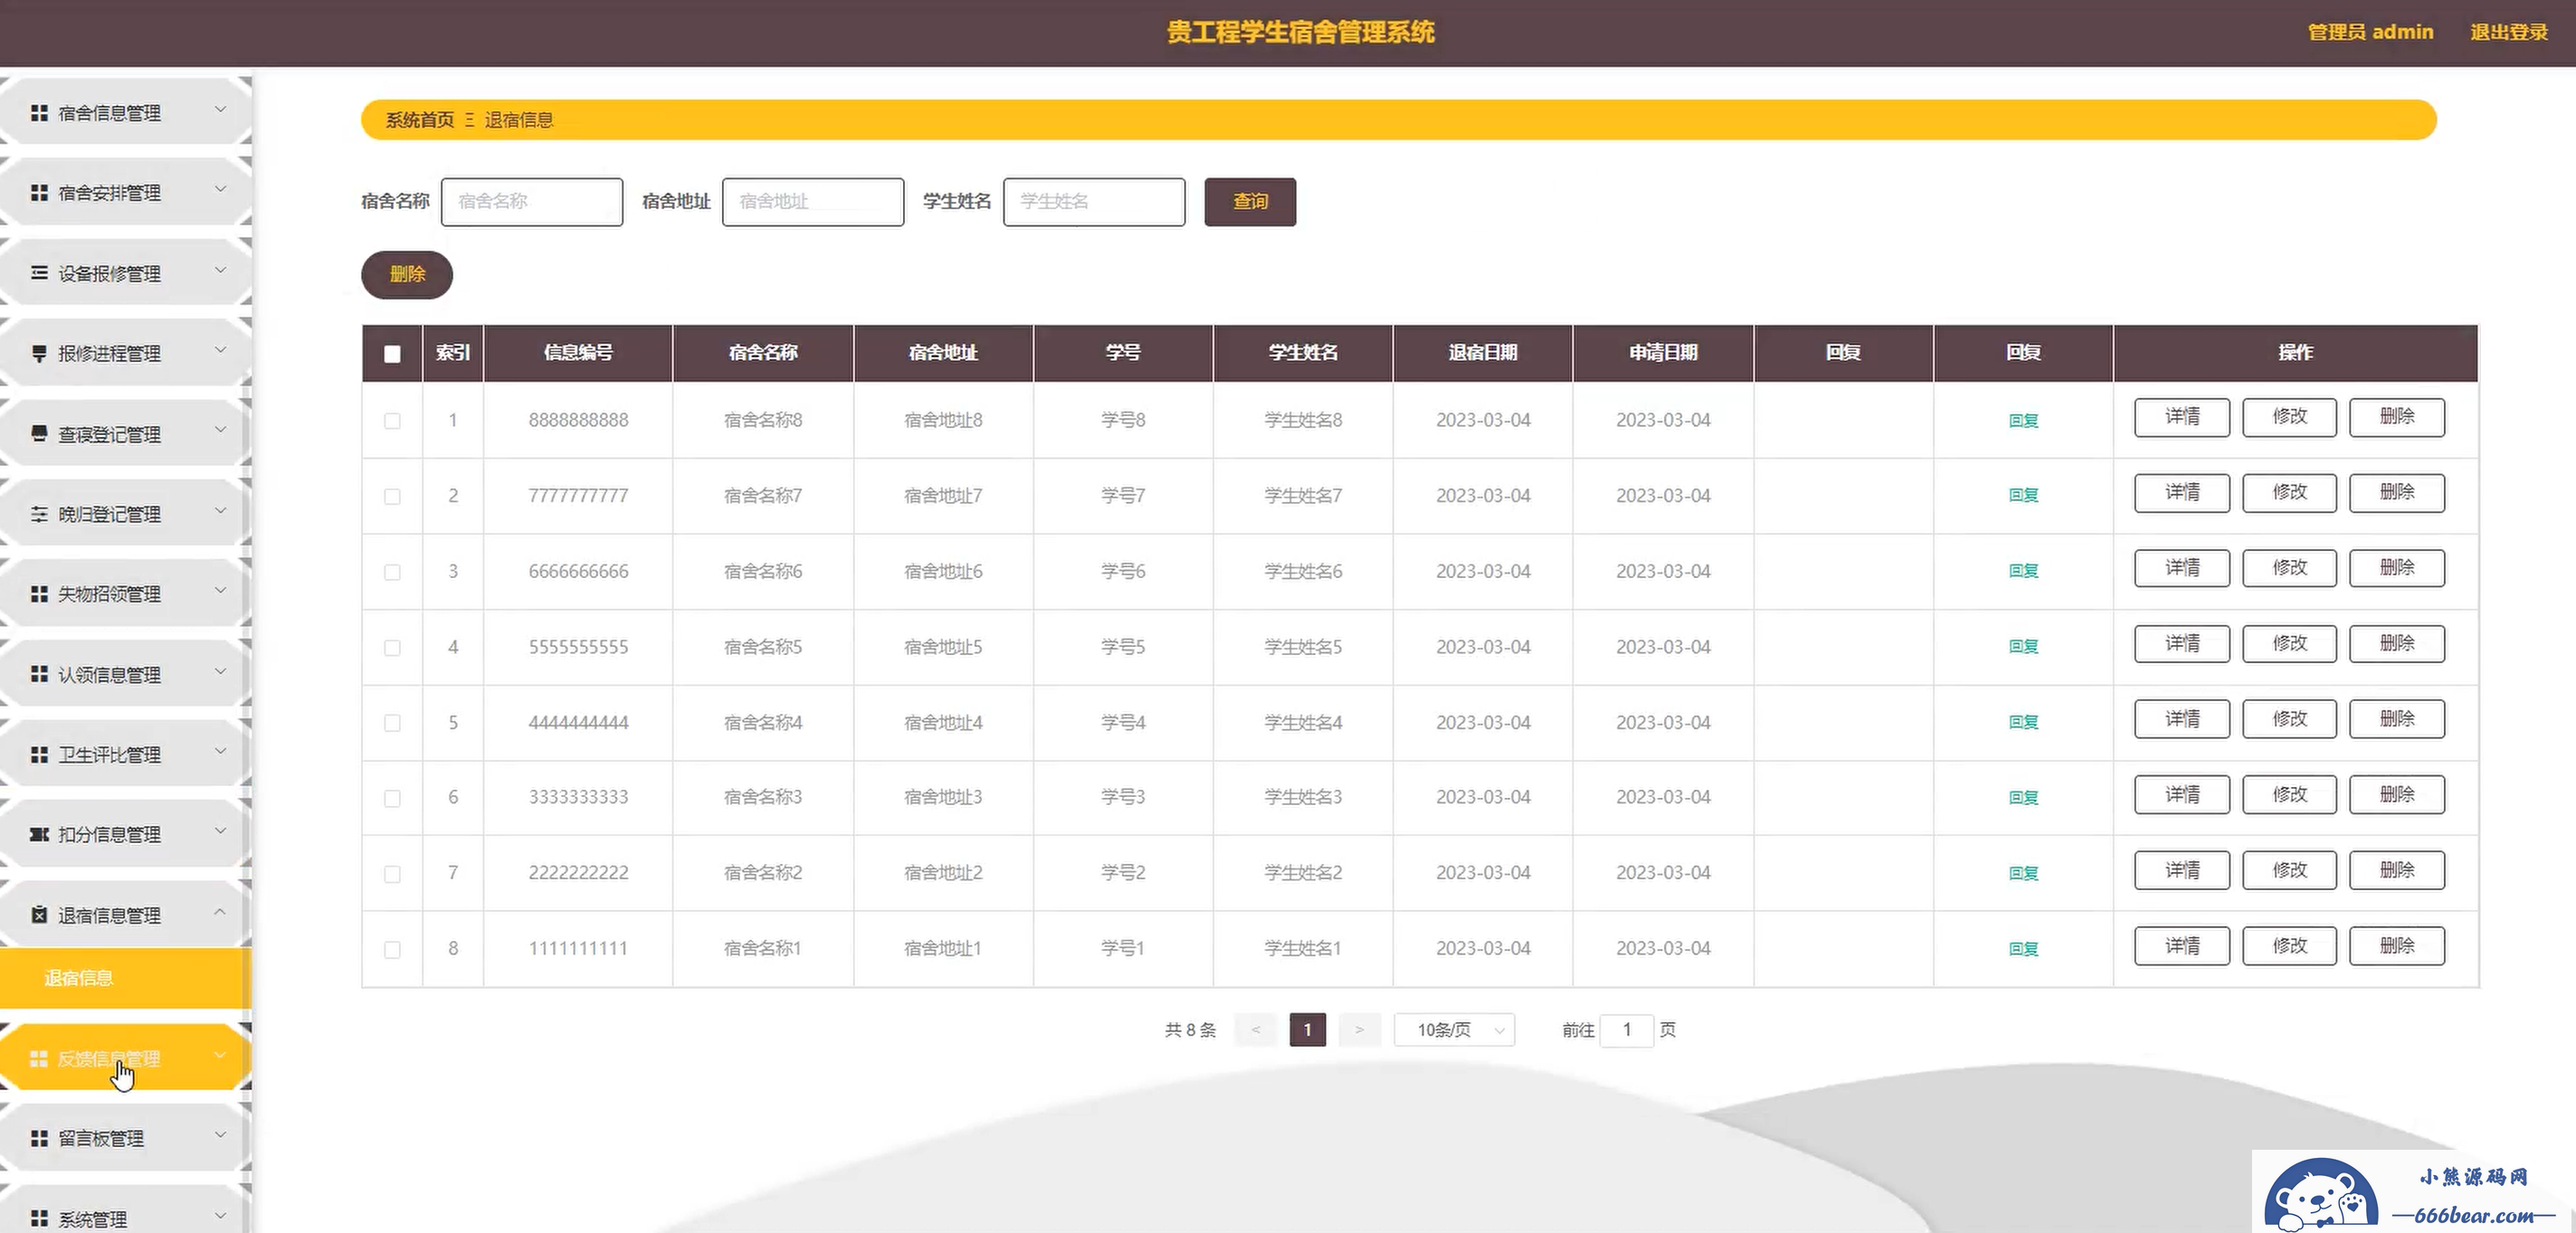2576x1233 pixels.
Task: Click the 留言板管理 grid icon
Action: 39,1138
